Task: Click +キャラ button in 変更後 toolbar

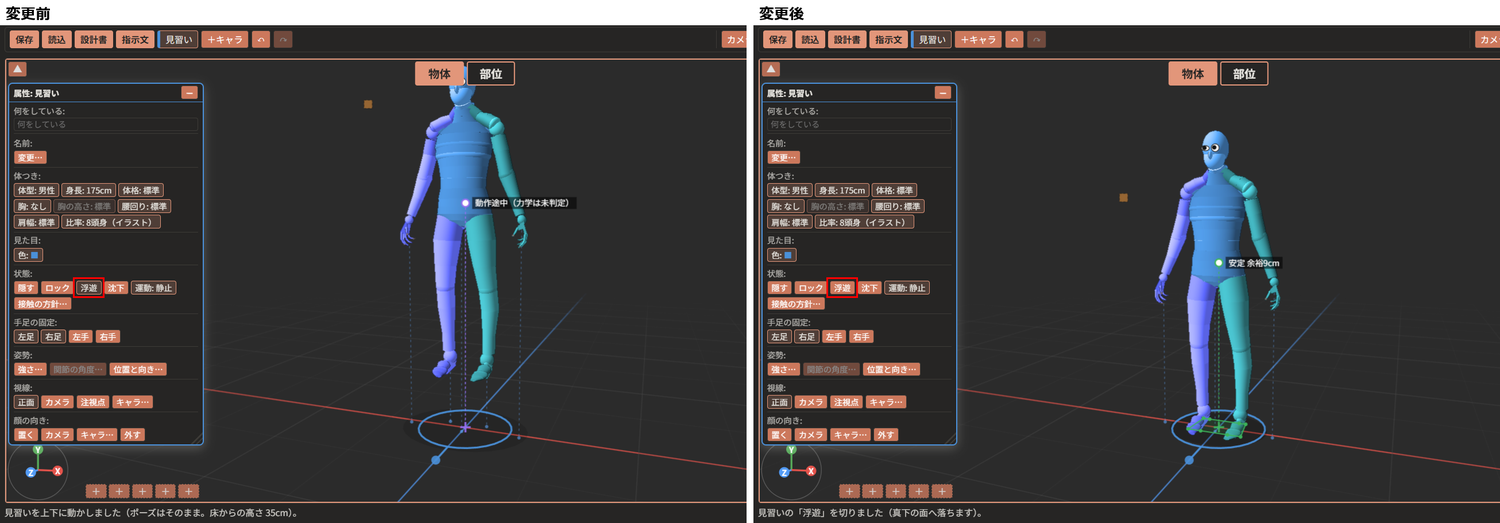Action: tap(978, 40)
